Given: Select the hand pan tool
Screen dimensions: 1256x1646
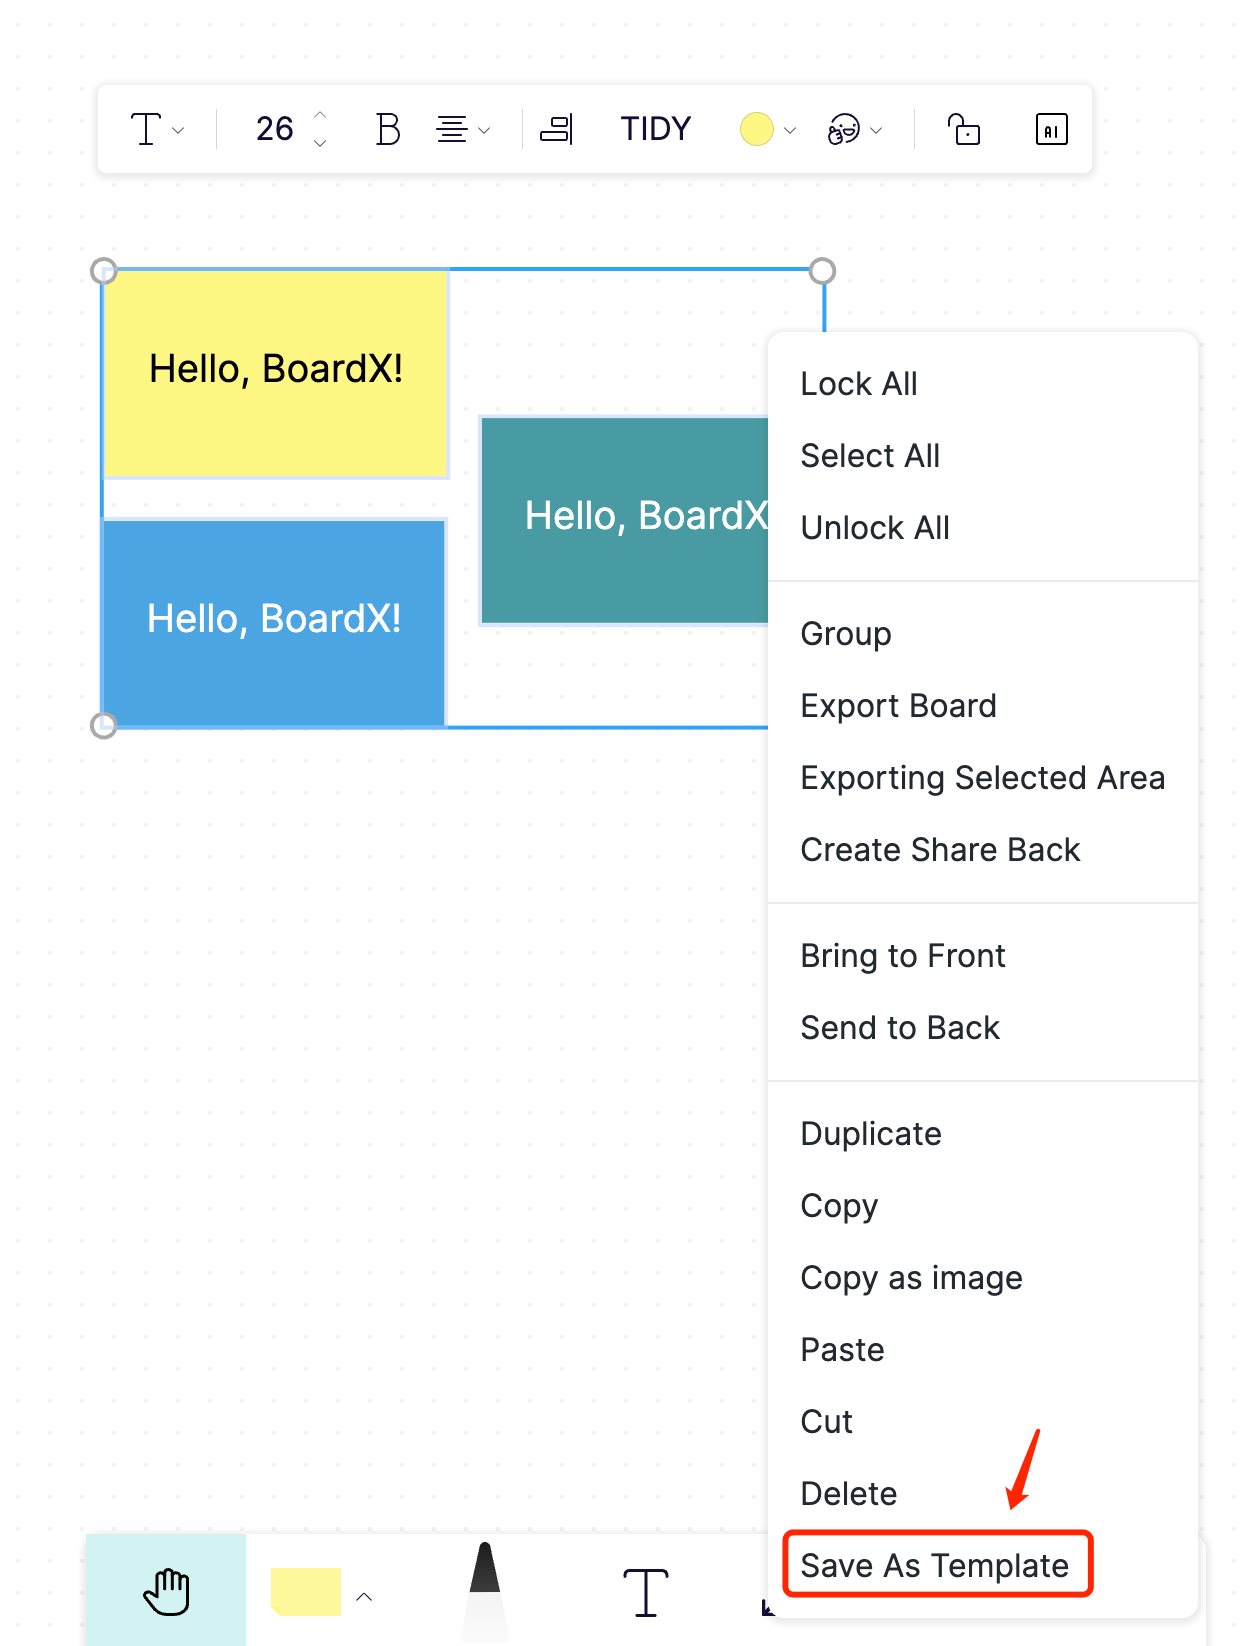Looking at the screenshot, I should click(x=166, y=1590).
